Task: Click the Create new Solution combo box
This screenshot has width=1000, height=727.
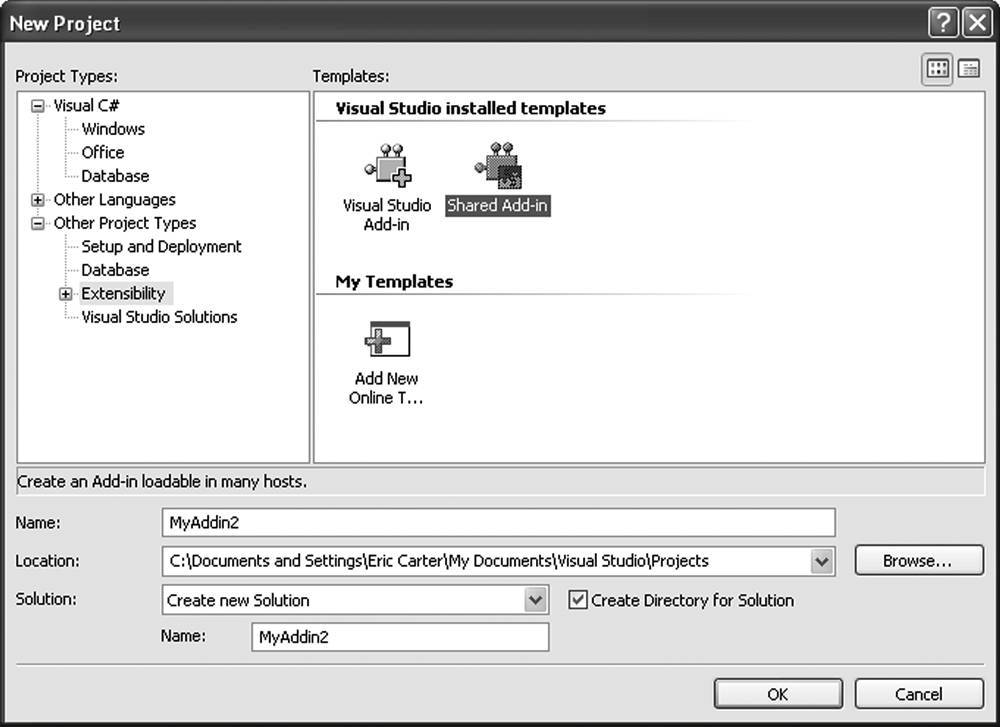Action: click(355, 600)
